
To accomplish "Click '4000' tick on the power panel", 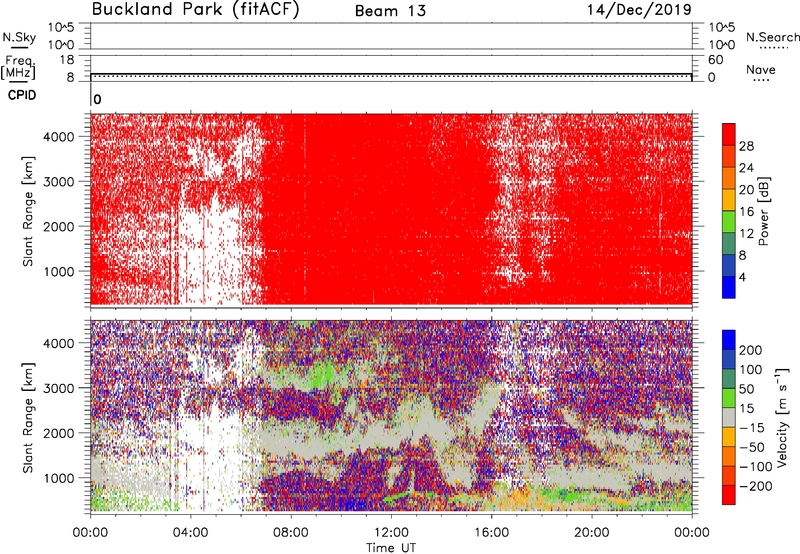I will [59, 137].
